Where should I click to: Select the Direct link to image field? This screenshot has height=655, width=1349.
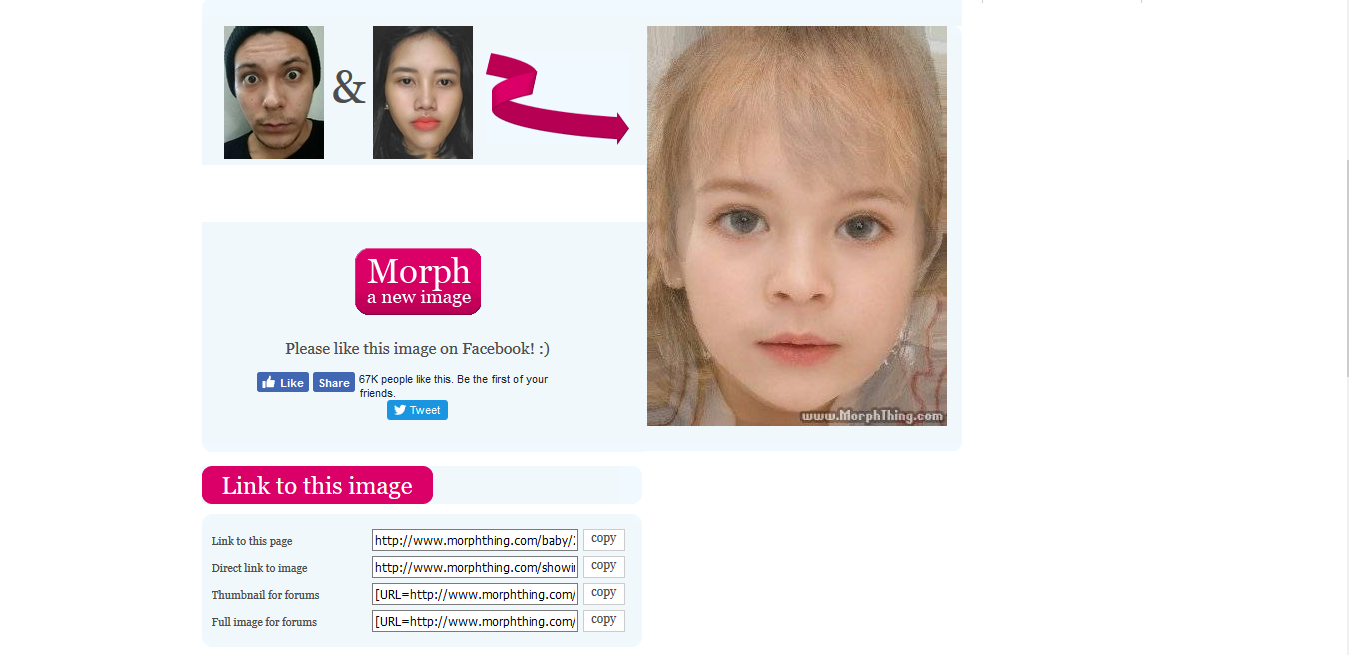[475, 567]
